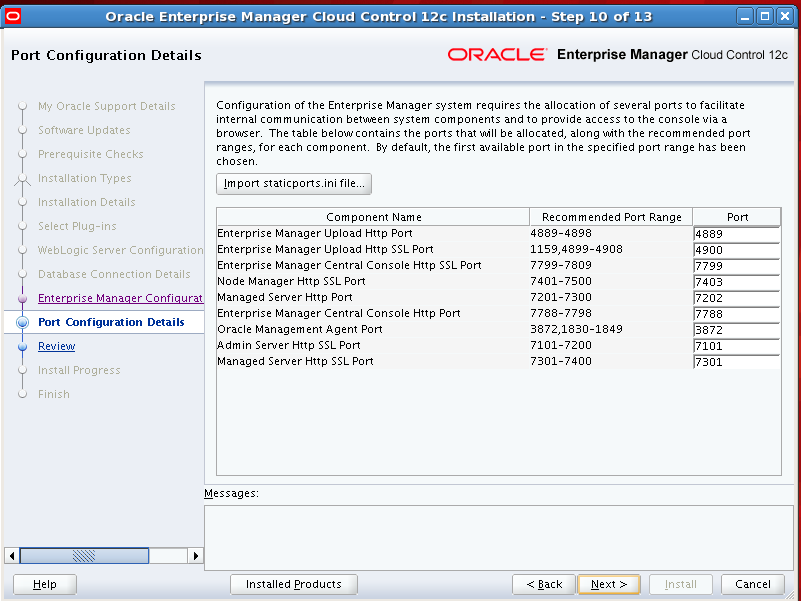Viewport: 801px width, 601px height.
Task: Click the Component Name column header
Action: click(373, 217)
